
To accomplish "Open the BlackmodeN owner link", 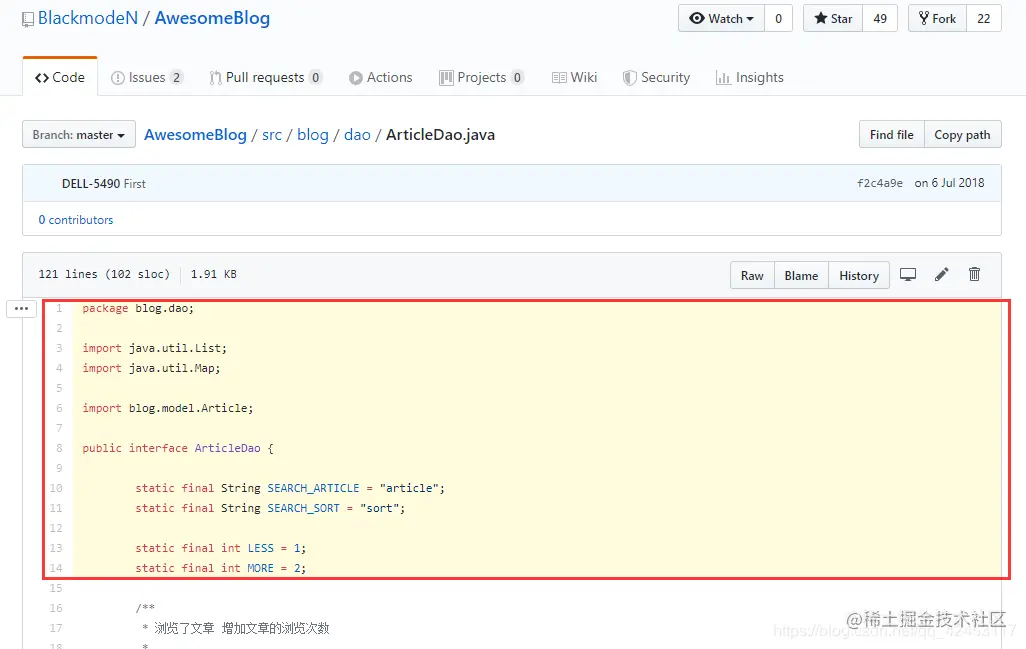I will pyautogui.click(x=88, y=18).
